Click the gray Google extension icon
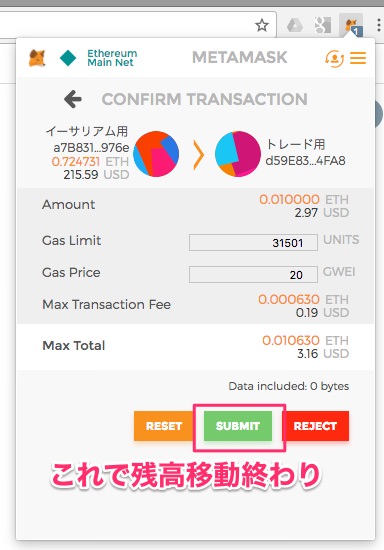384x550 pixels. (323, 26)
